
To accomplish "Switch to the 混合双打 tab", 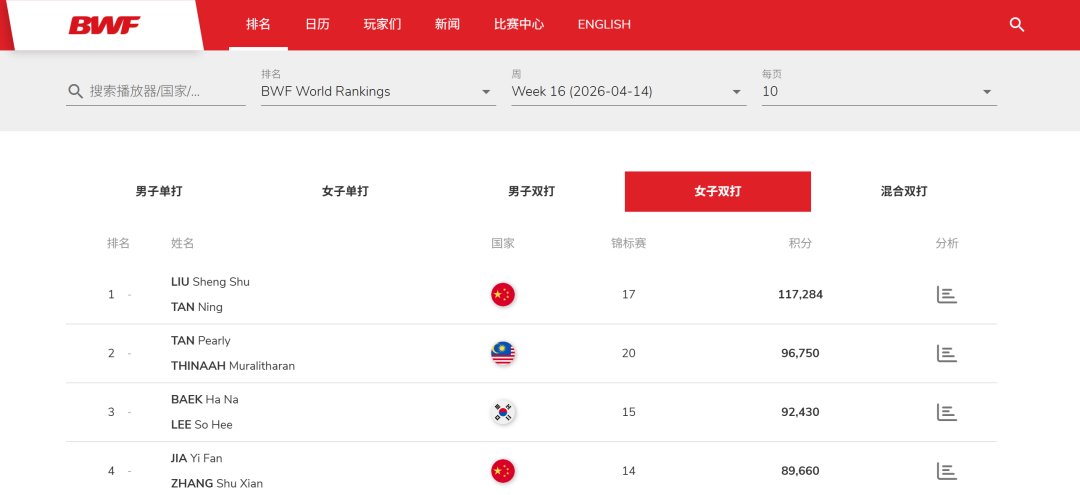I will click(x=903, y=191).
